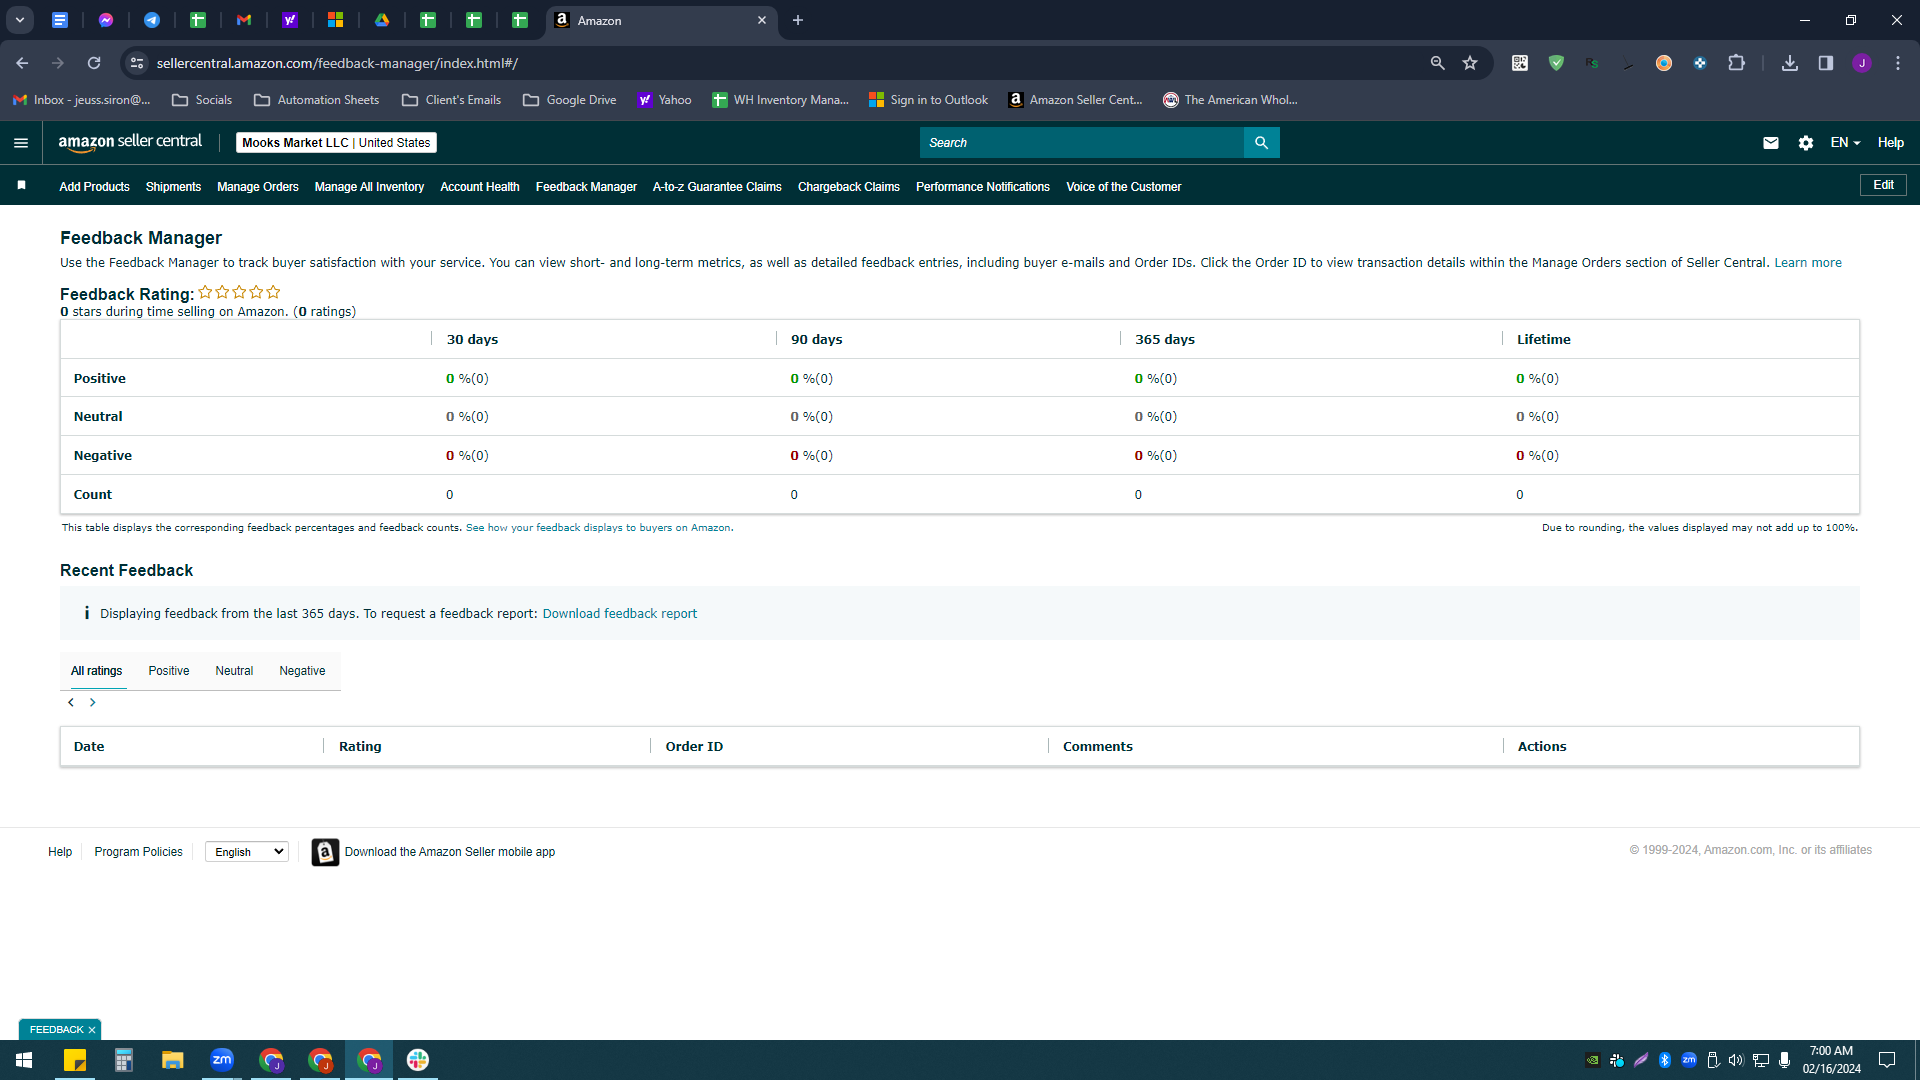
Task: Click the bookmark flag icon before Add Products
Action: tap(22, 186)
